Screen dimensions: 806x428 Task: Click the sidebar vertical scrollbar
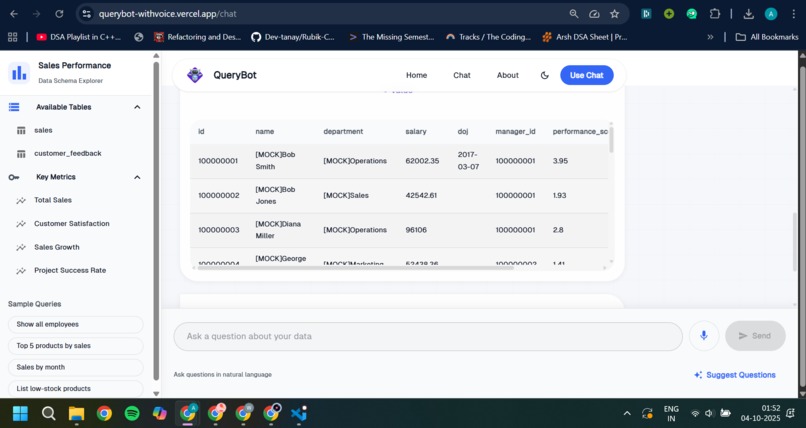(156, 221)
